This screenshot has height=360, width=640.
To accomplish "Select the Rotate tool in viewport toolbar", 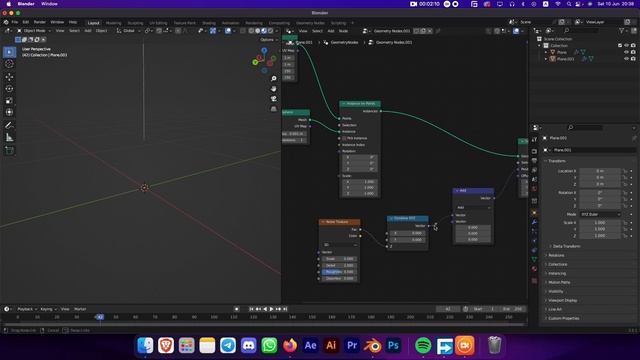I will click(9, 89).
